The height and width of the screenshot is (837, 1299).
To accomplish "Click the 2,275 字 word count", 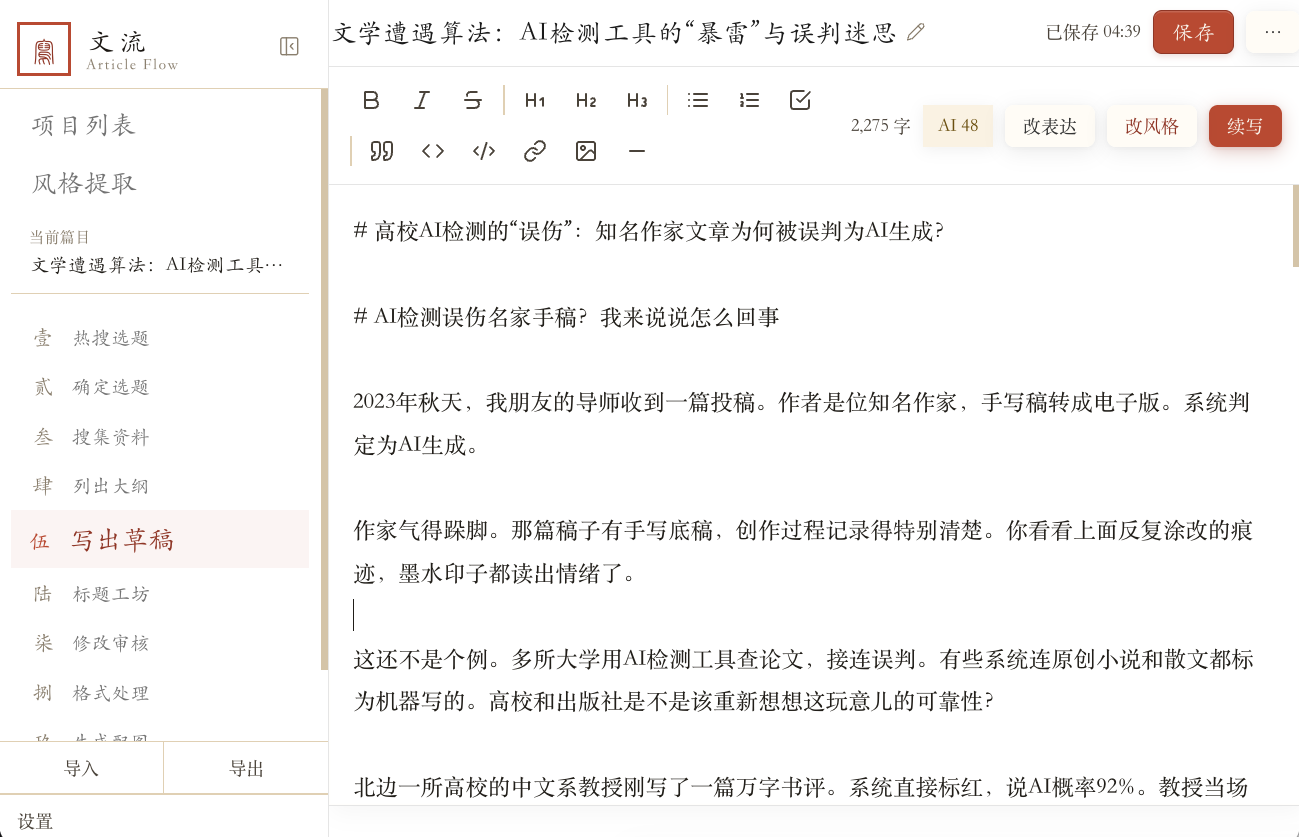I will pos(880,126).
